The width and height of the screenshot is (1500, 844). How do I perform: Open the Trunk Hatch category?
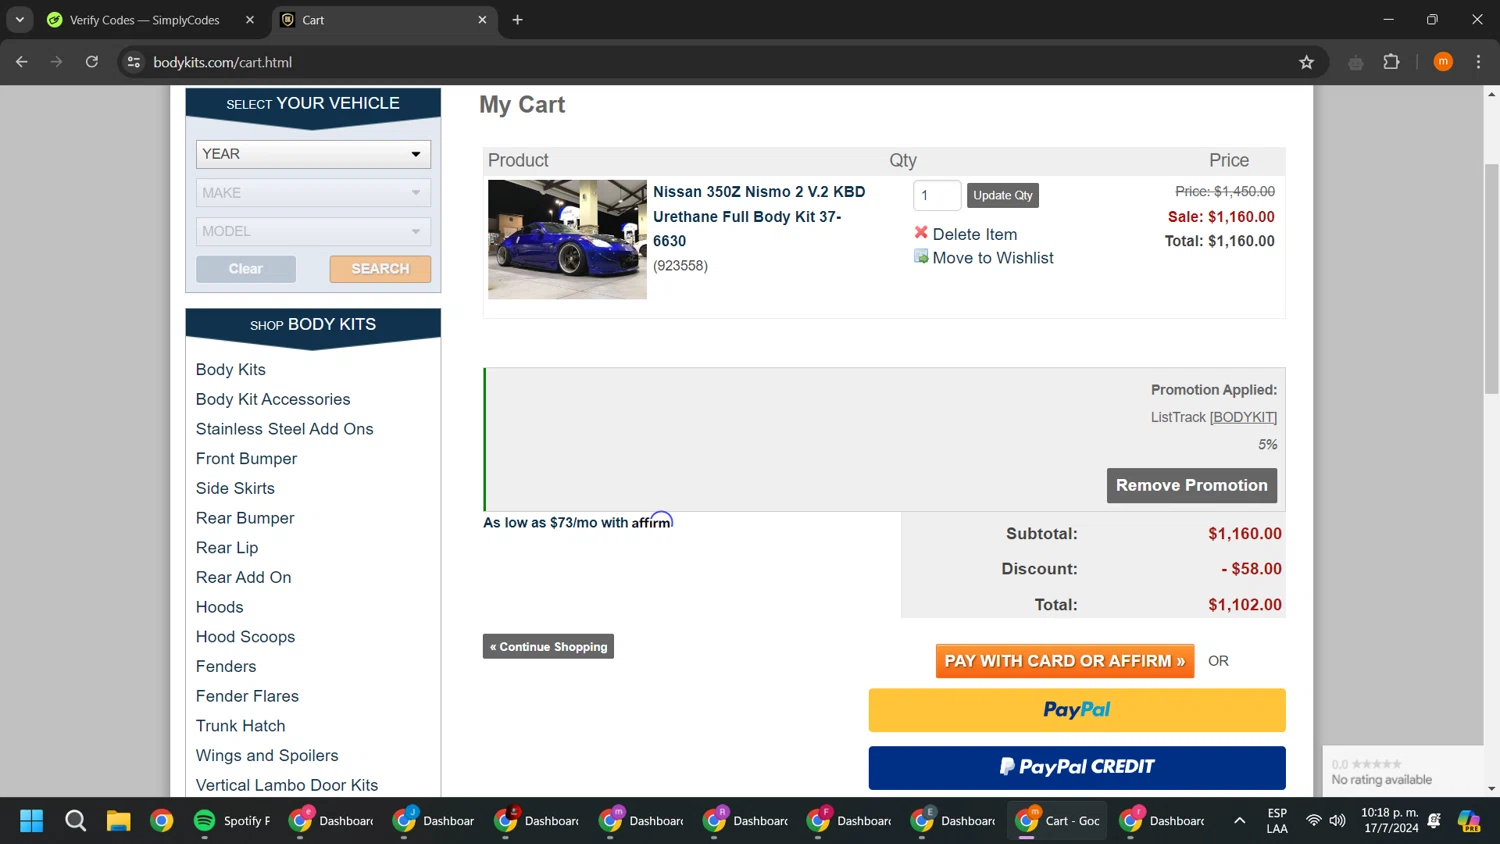[241, 726]
